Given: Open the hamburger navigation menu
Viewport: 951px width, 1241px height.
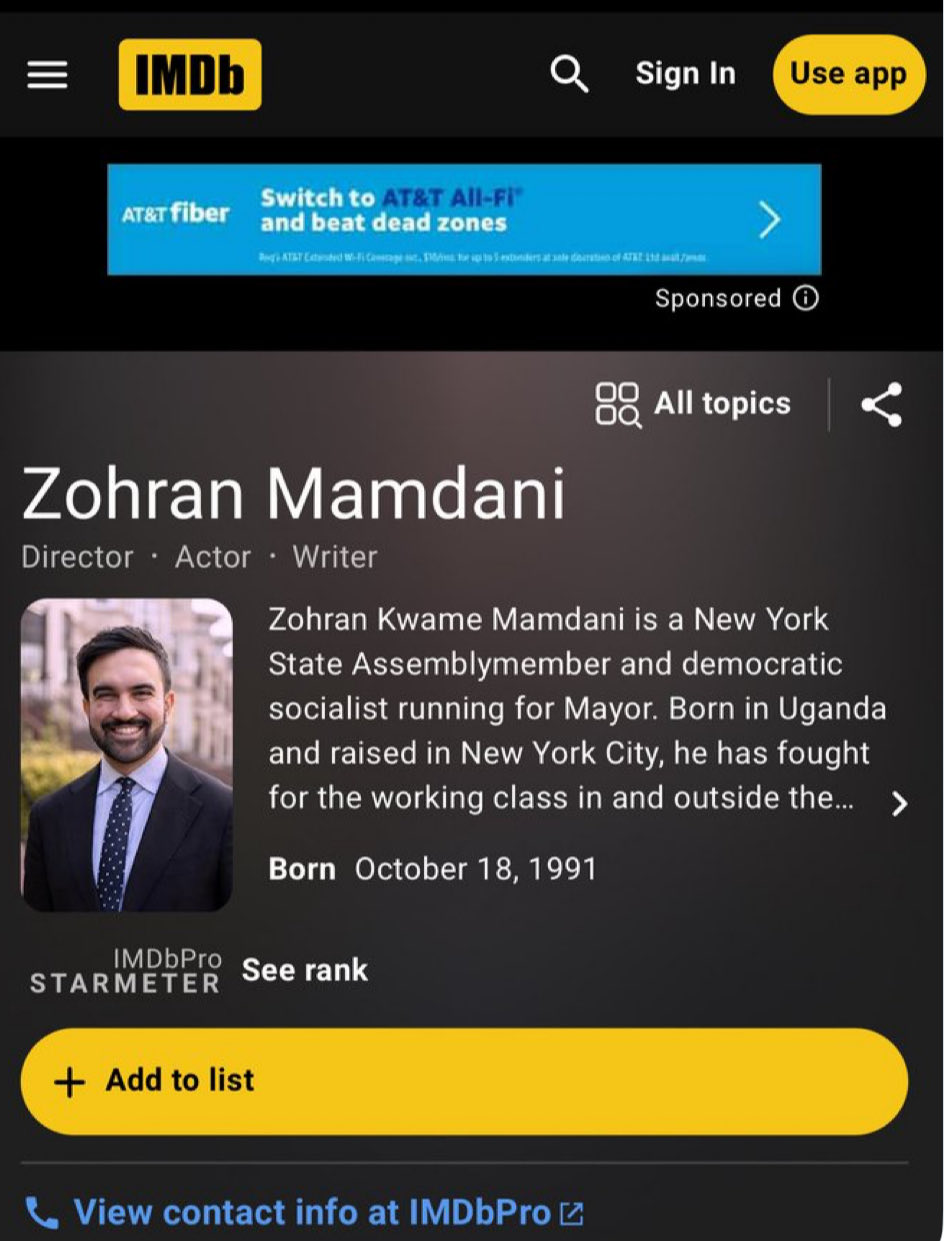Looking at the screenshot, I should (x=47, y=75).
